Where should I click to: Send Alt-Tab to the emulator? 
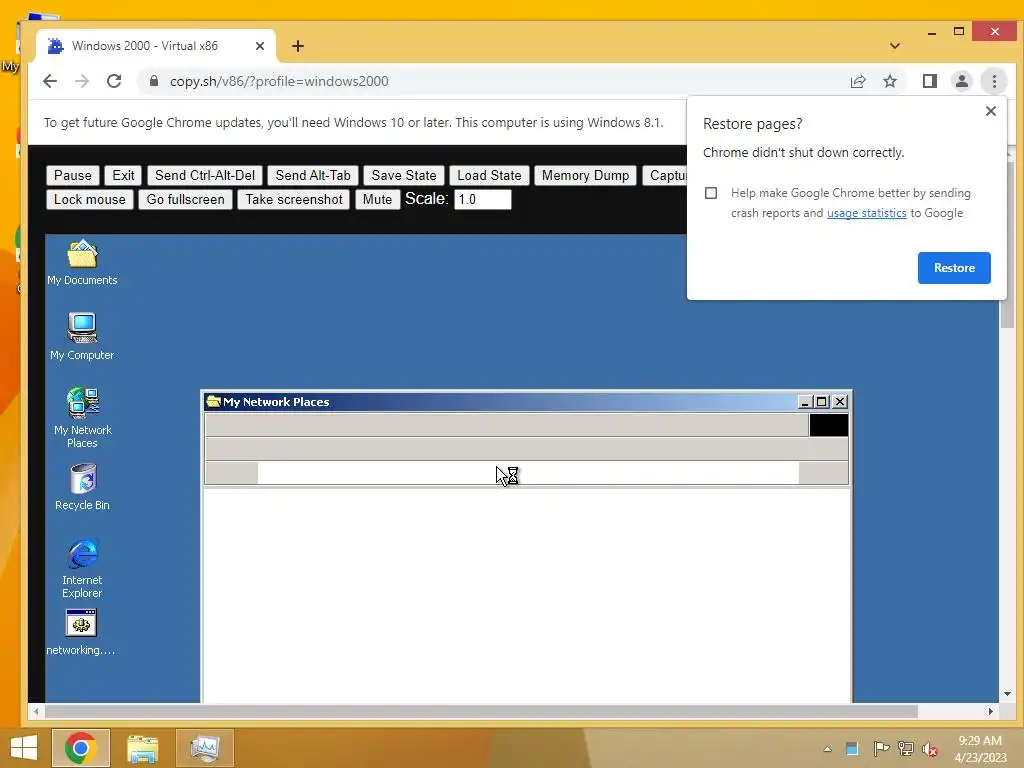point(313,175)
